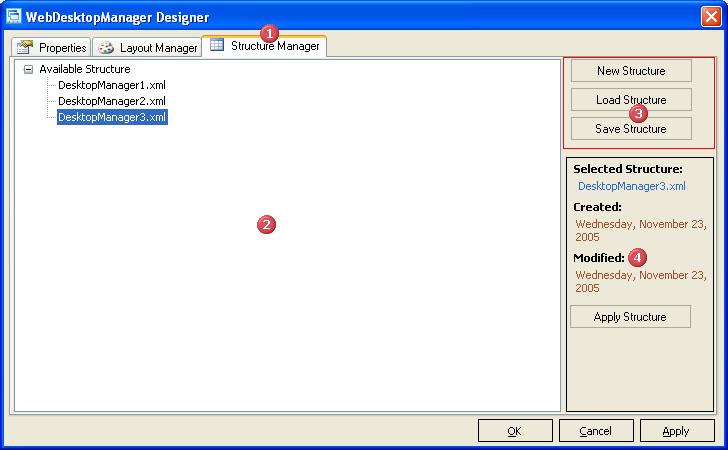Click the red number 4 marker beside Modified

[x=638, y=257]
